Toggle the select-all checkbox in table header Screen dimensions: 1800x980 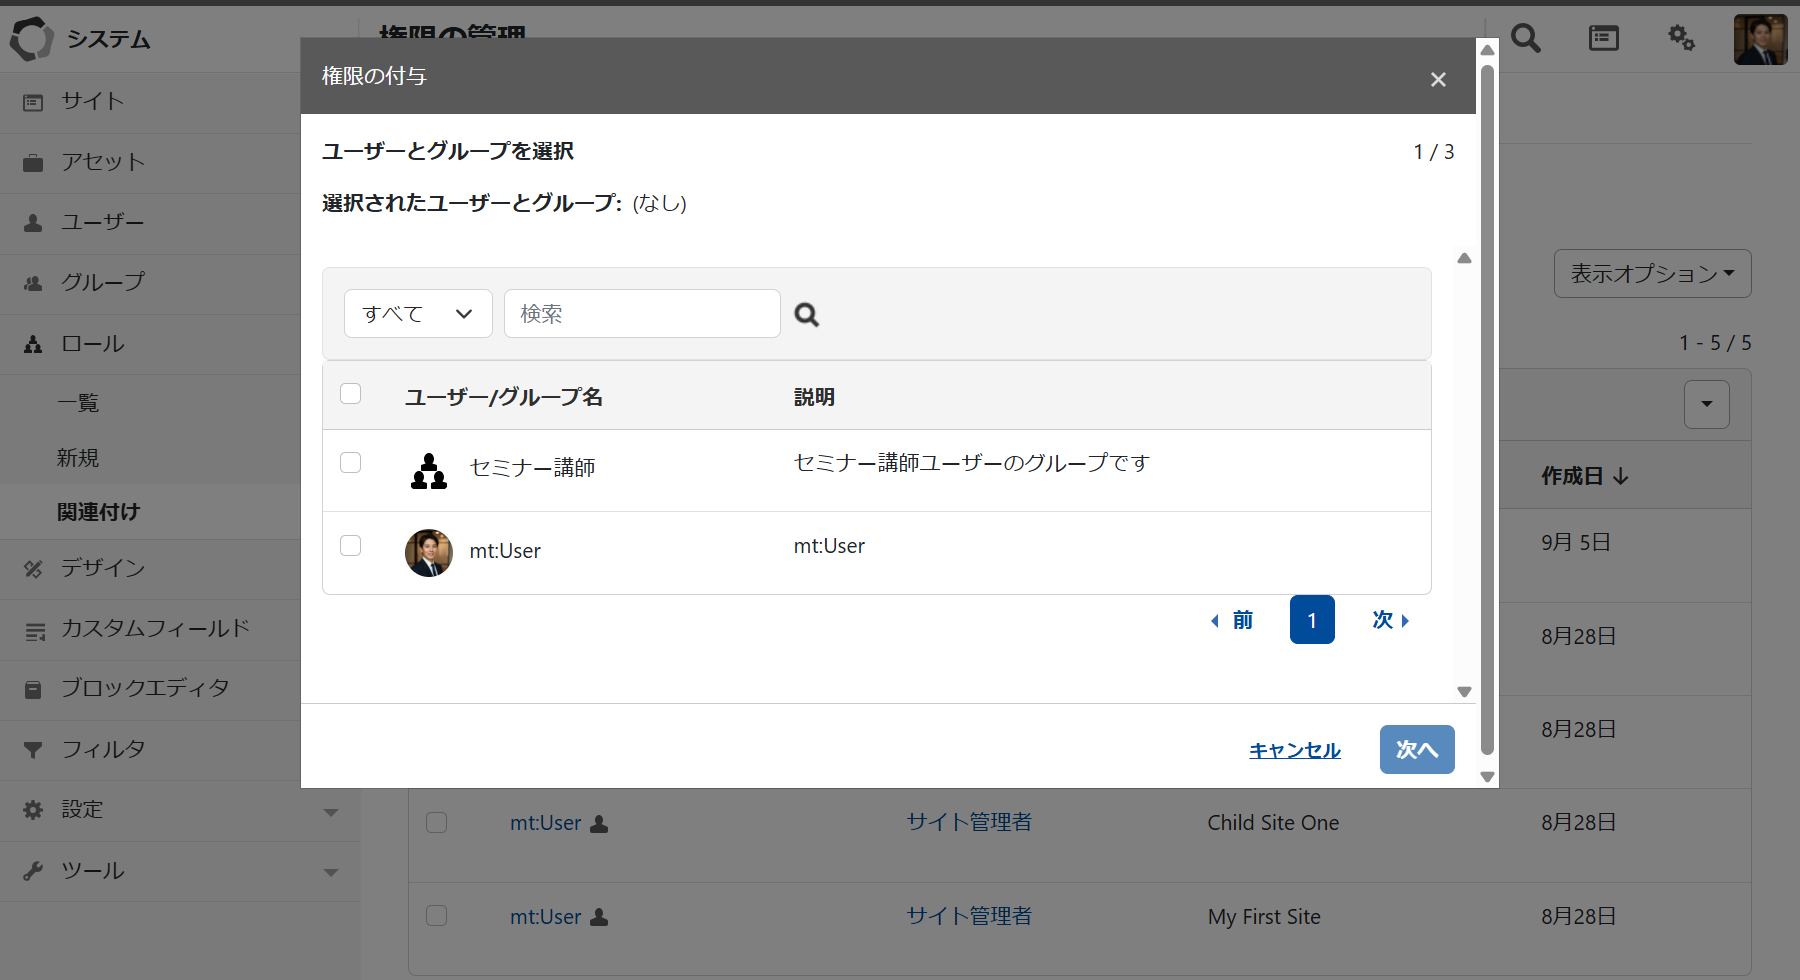click(351, 394)
